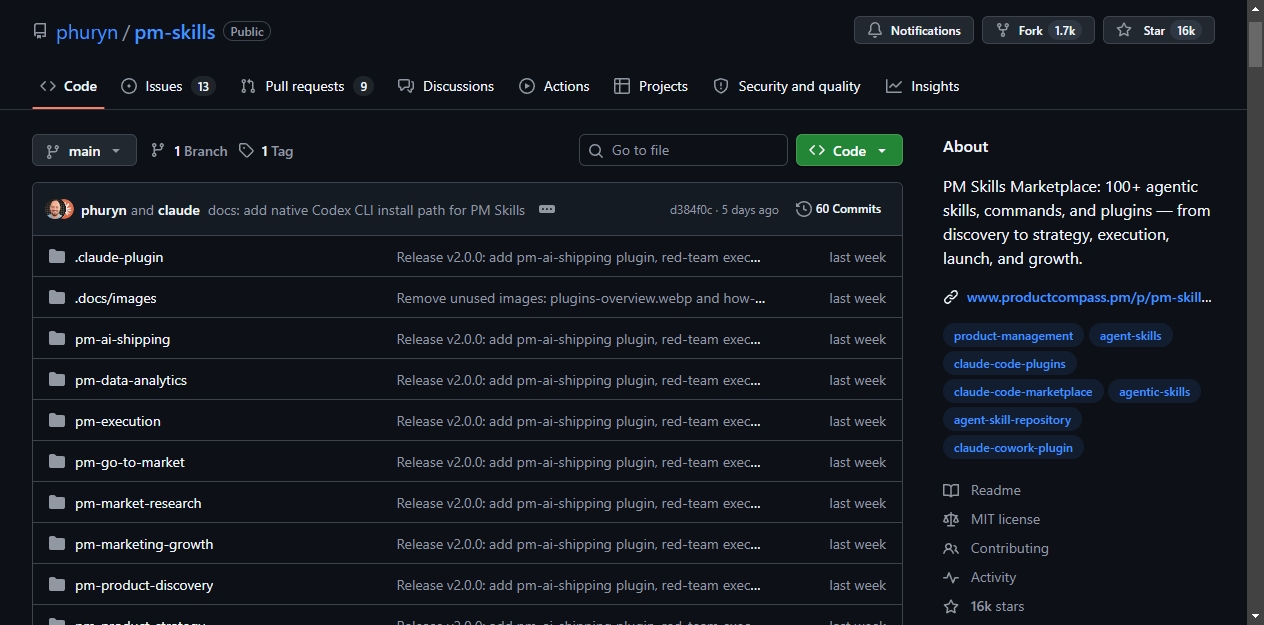Open the pm-ai-shipping folder
The height and width of the screenshot is (625, 1264).
click(123, 339)
